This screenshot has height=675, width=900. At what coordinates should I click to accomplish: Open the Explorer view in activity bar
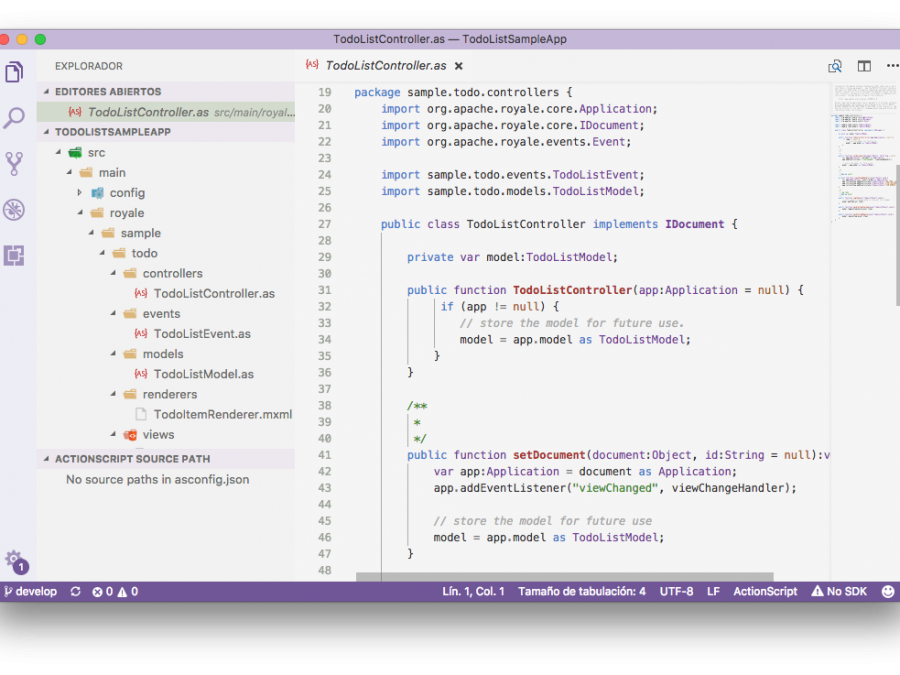coord(14,72)
